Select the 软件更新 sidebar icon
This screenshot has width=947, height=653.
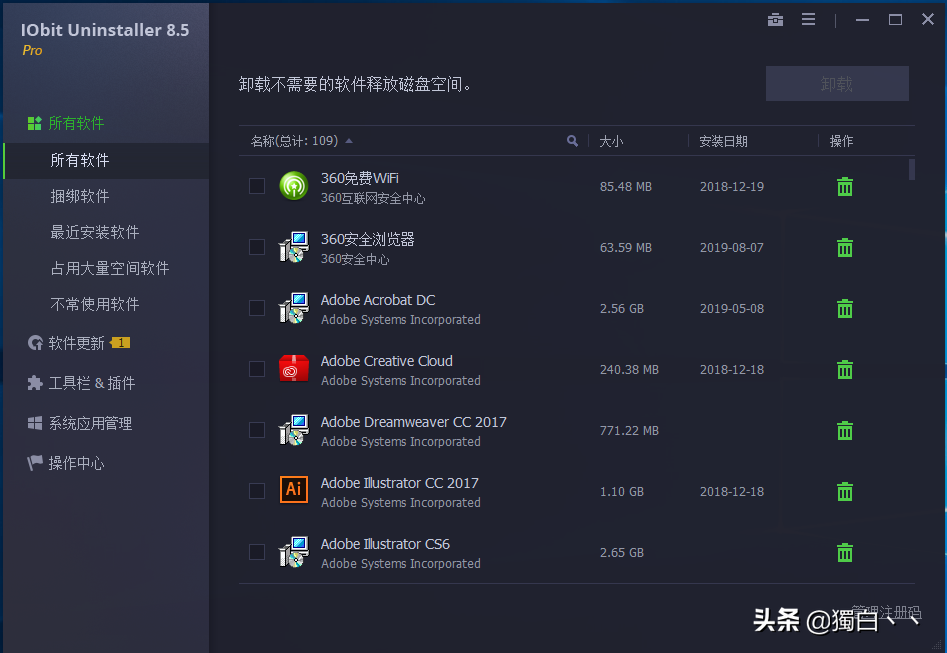(x=34, y=343)
